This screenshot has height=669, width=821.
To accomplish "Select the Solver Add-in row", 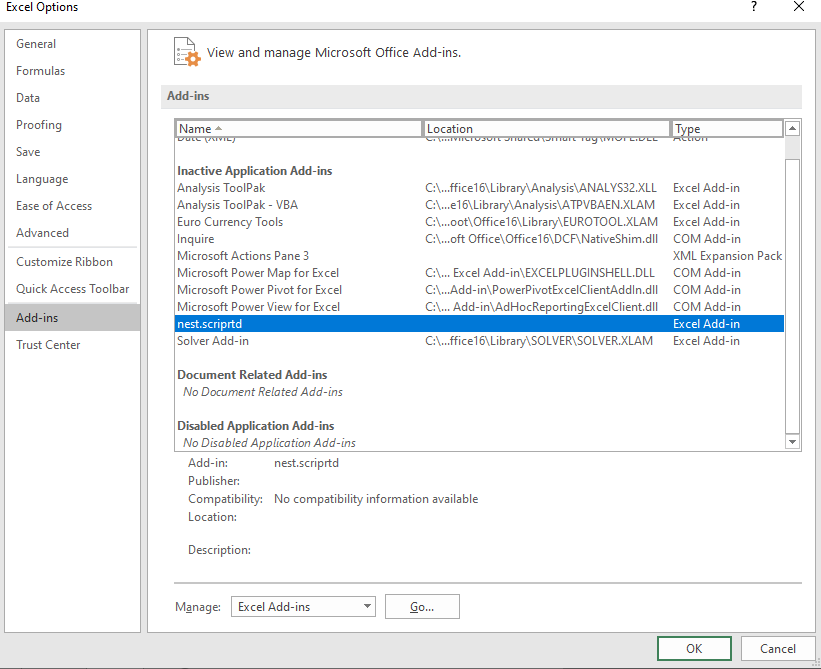I will coord(480,341).
